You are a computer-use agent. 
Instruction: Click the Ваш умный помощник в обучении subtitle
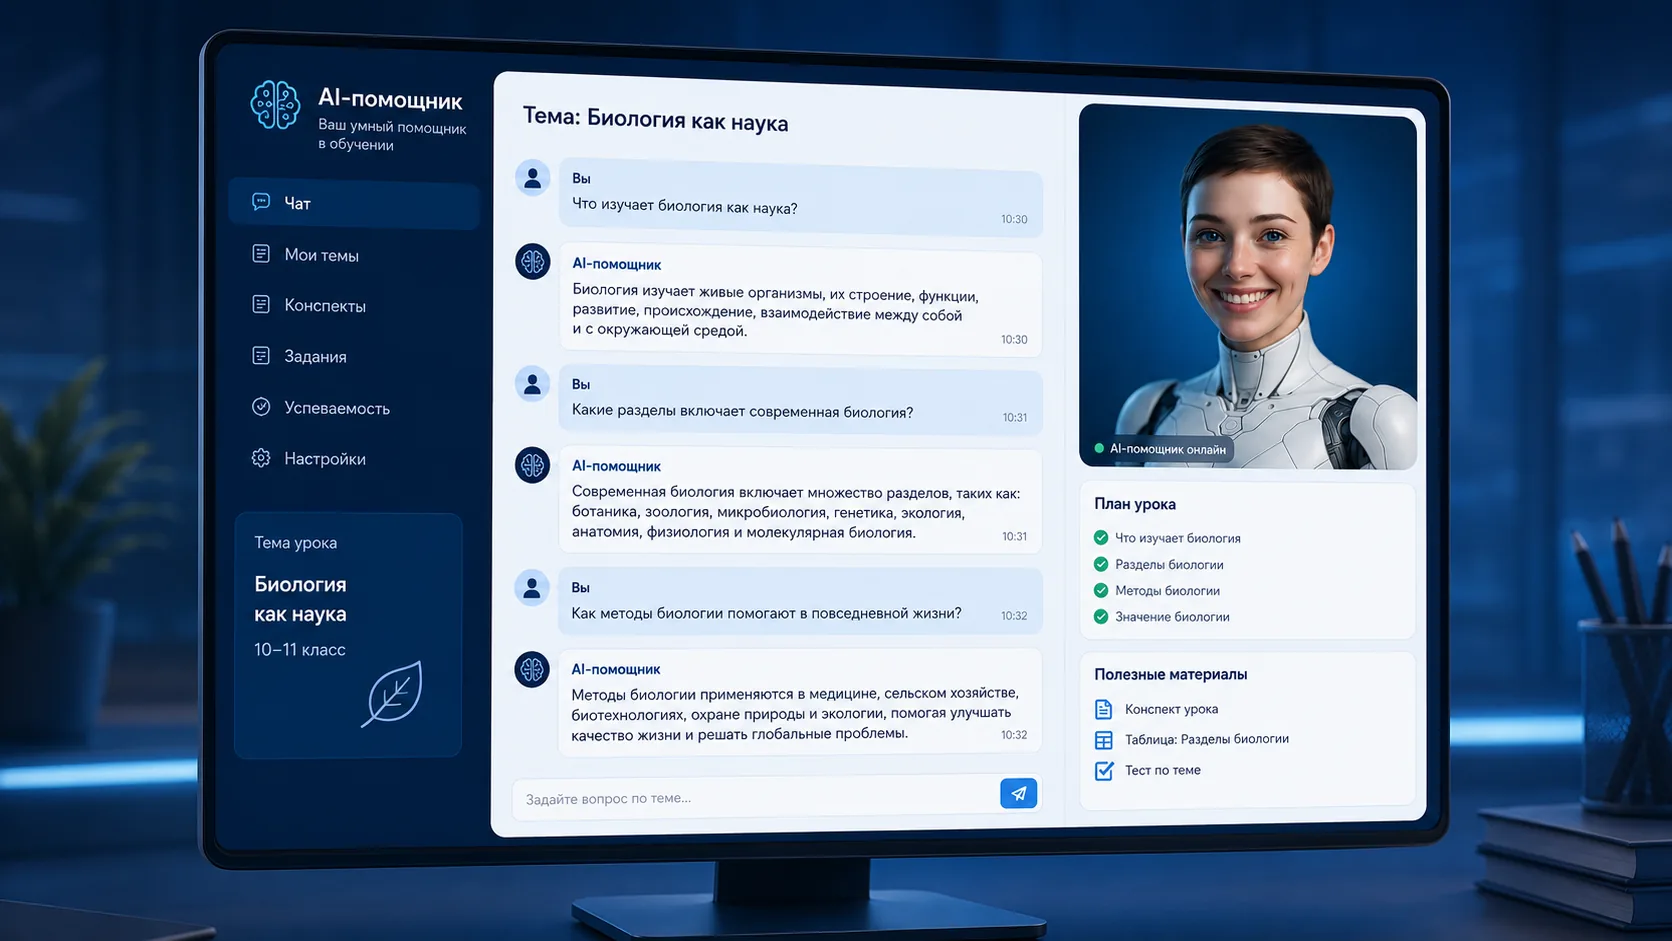pyautogui.click(x=392, y=136)
